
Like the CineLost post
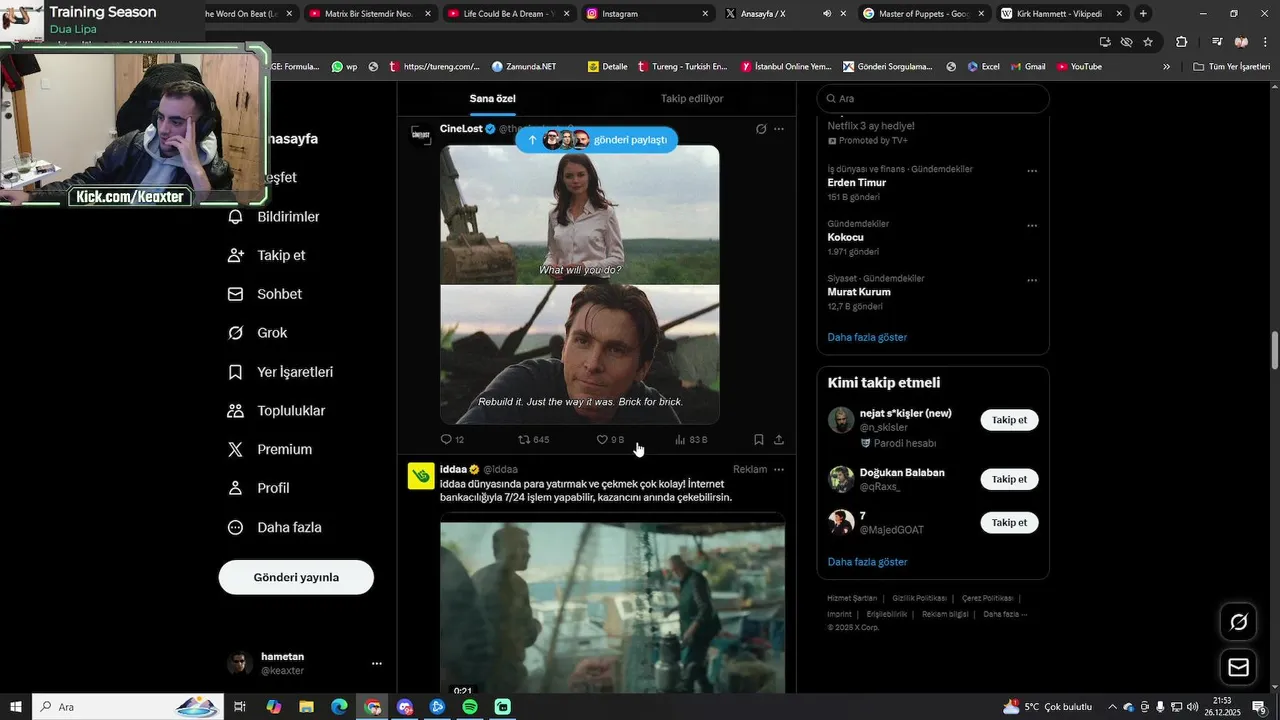pos(610,440)
